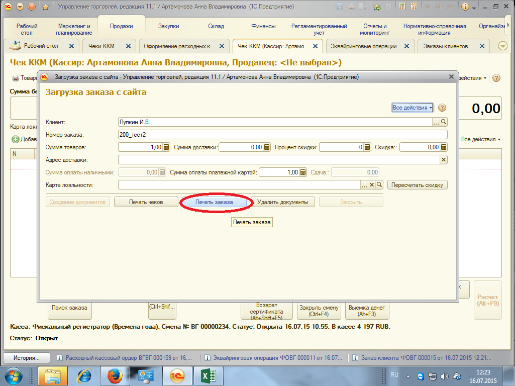Open calculator for Сумма доставки field
Image resolution: width=515 pixels, height=386 pixels.
[x=267, y=147]
